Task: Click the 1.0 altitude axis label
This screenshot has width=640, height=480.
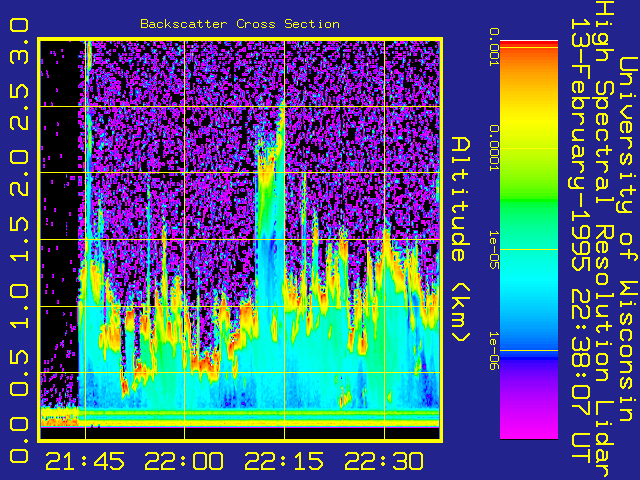Action: [19, 306]
